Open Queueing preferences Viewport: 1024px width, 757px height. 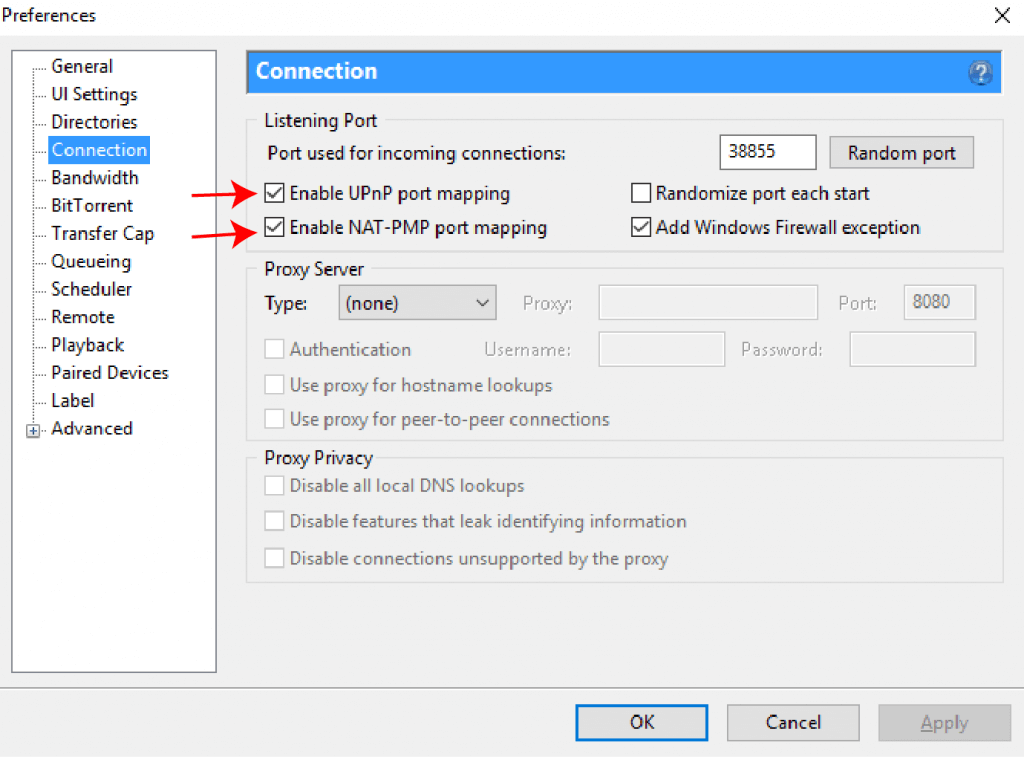click(x=91, y=262)
